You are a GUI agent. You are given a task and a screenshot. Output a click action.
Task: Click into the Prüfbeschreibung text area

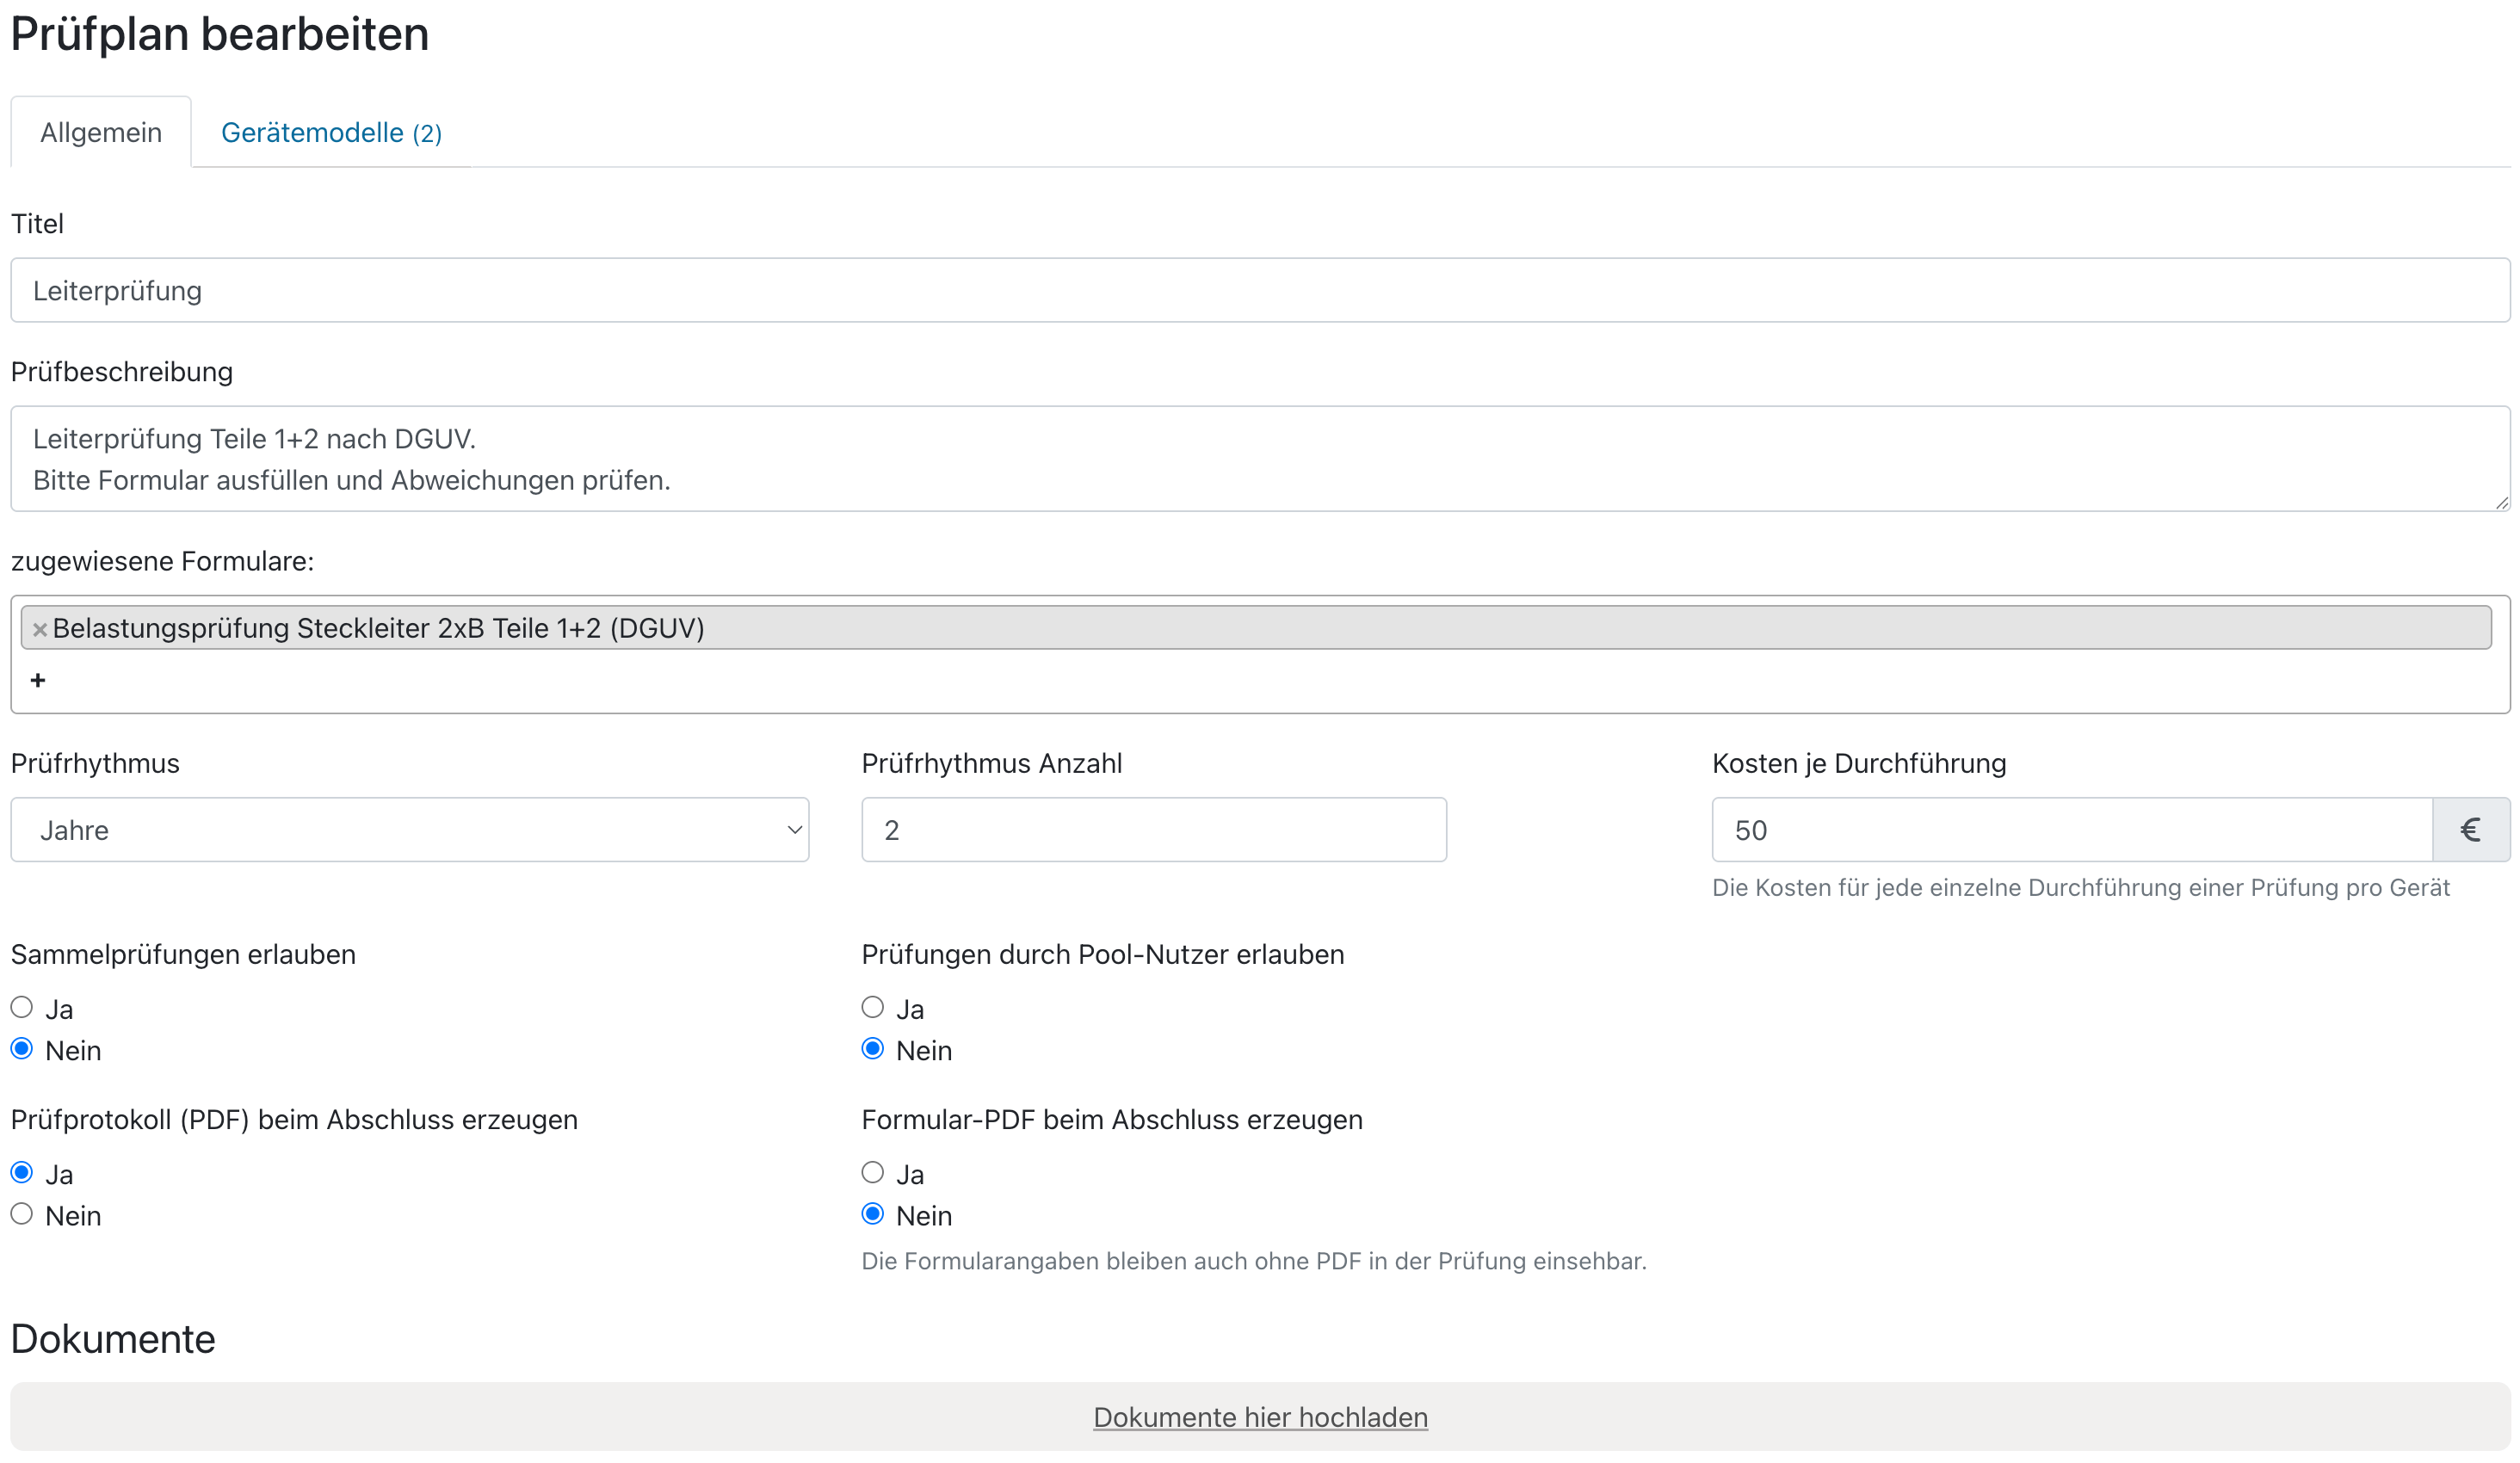[1260, 459]
